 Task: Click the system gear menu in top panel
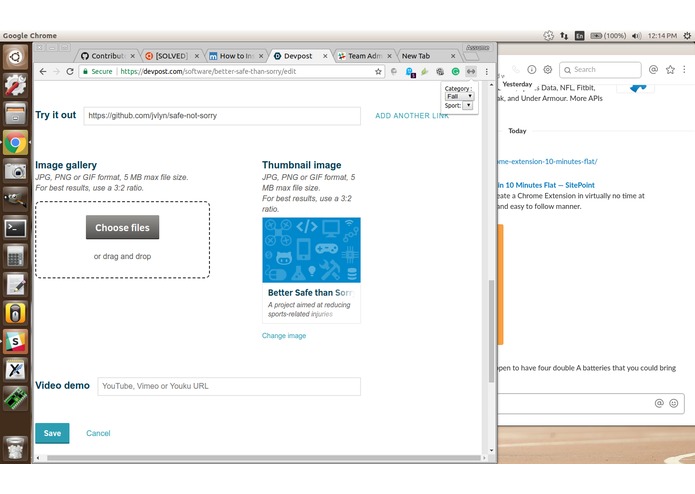tap(687, 35)
